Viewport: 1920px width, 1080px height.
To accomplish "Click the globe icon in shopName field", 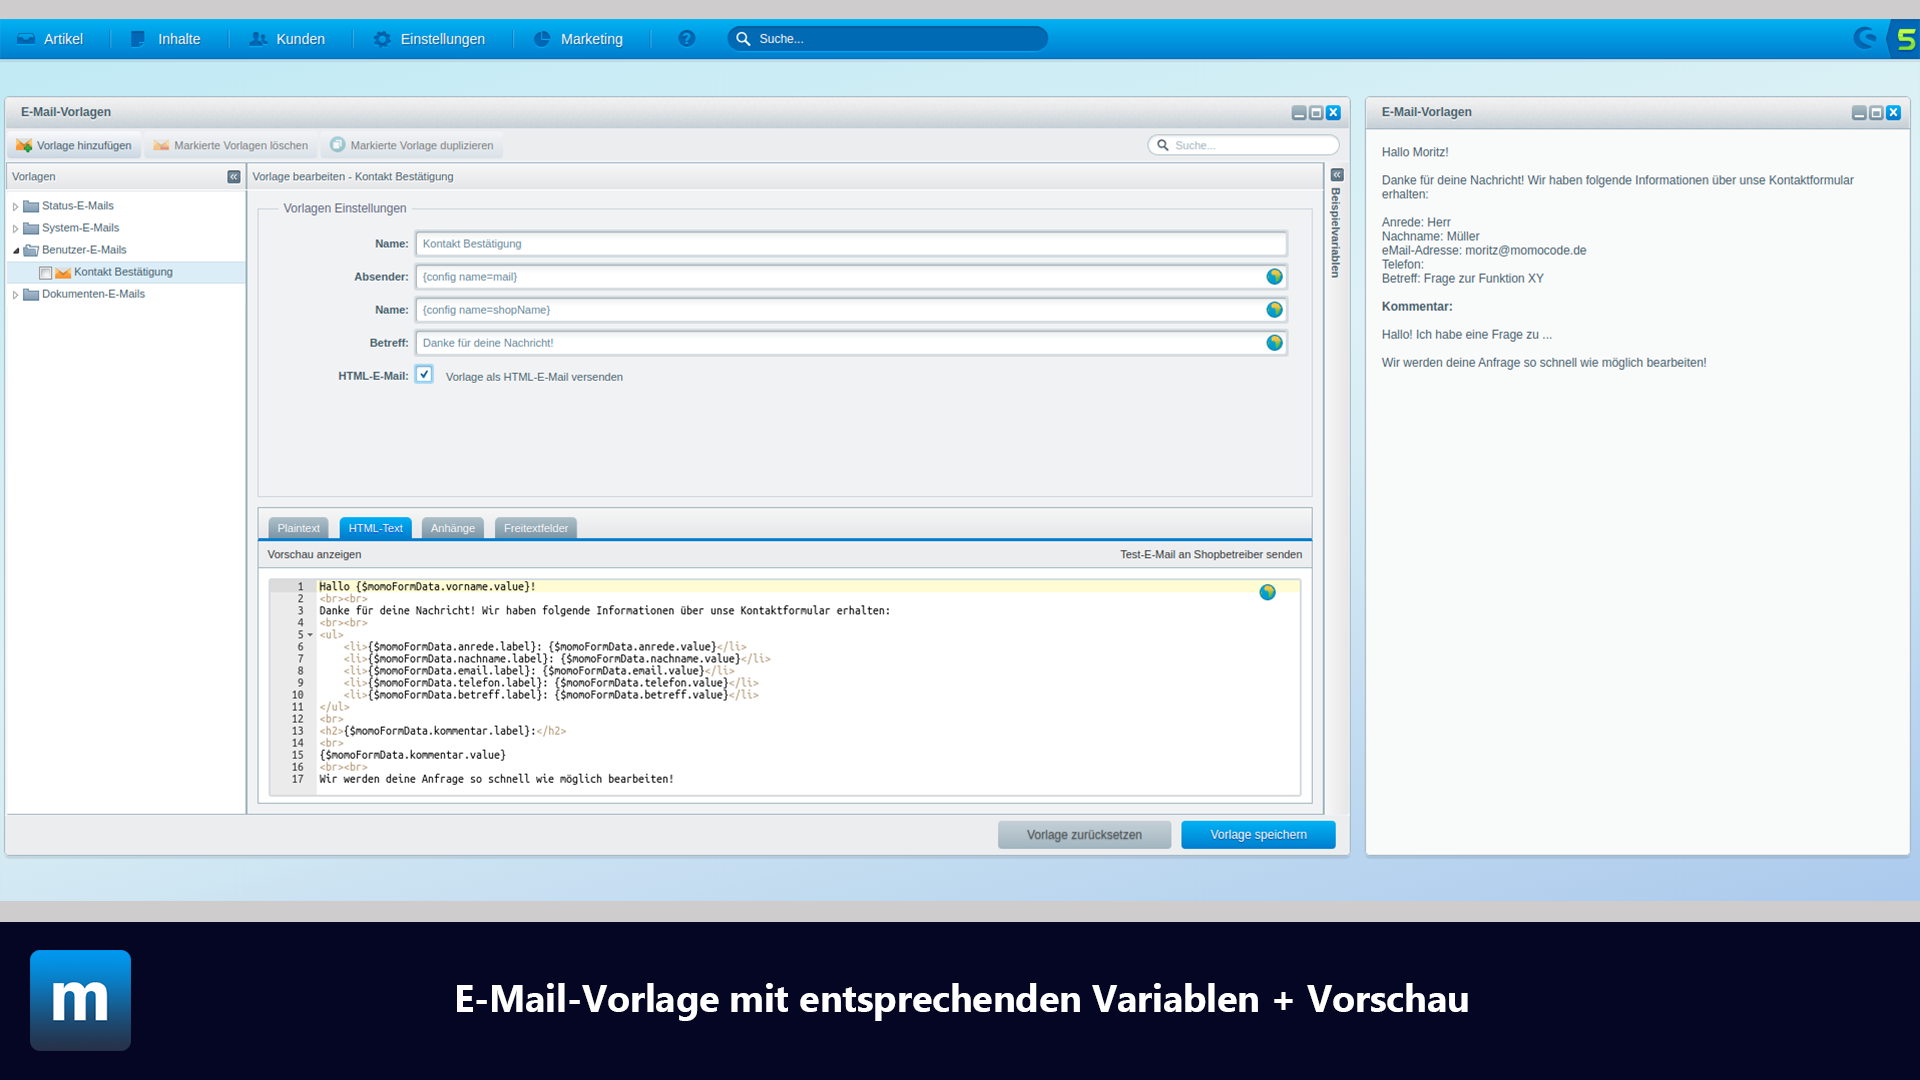I will 1274,310.
